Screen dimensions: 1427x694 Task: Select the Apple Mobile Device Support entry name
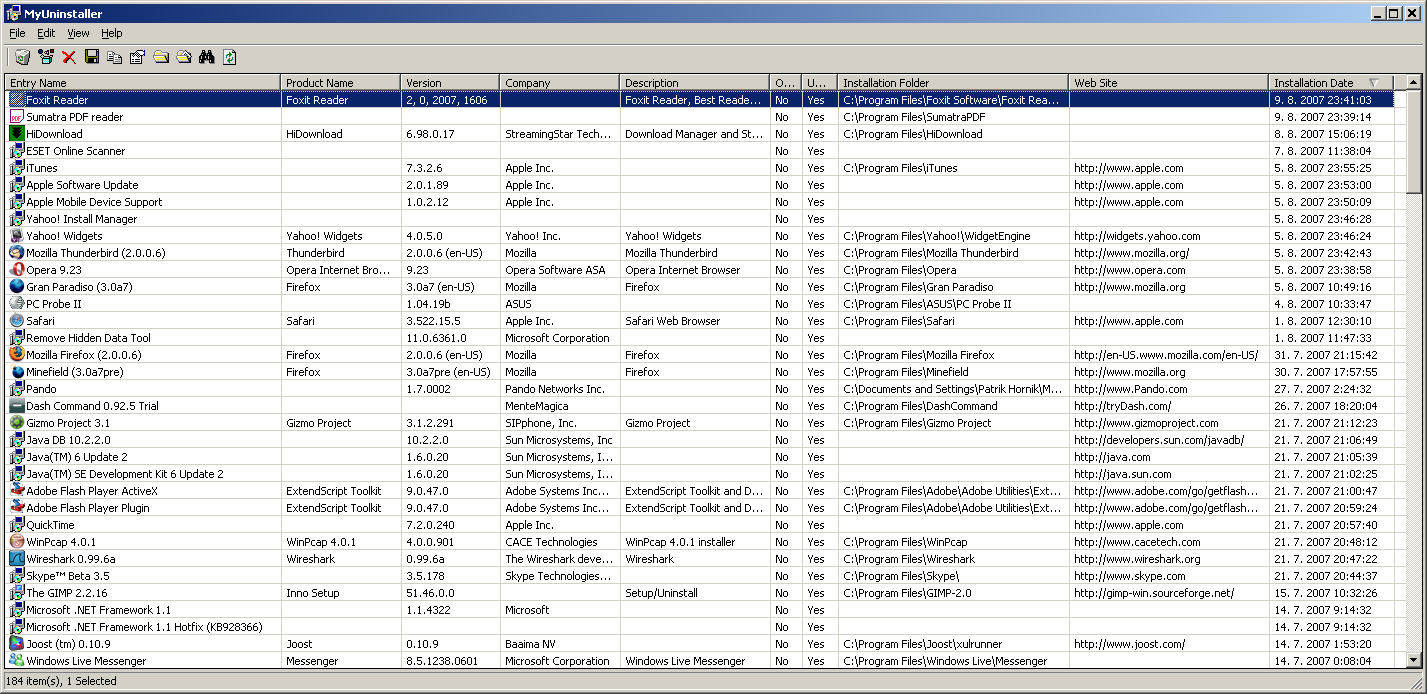click(x=94, y=202)
